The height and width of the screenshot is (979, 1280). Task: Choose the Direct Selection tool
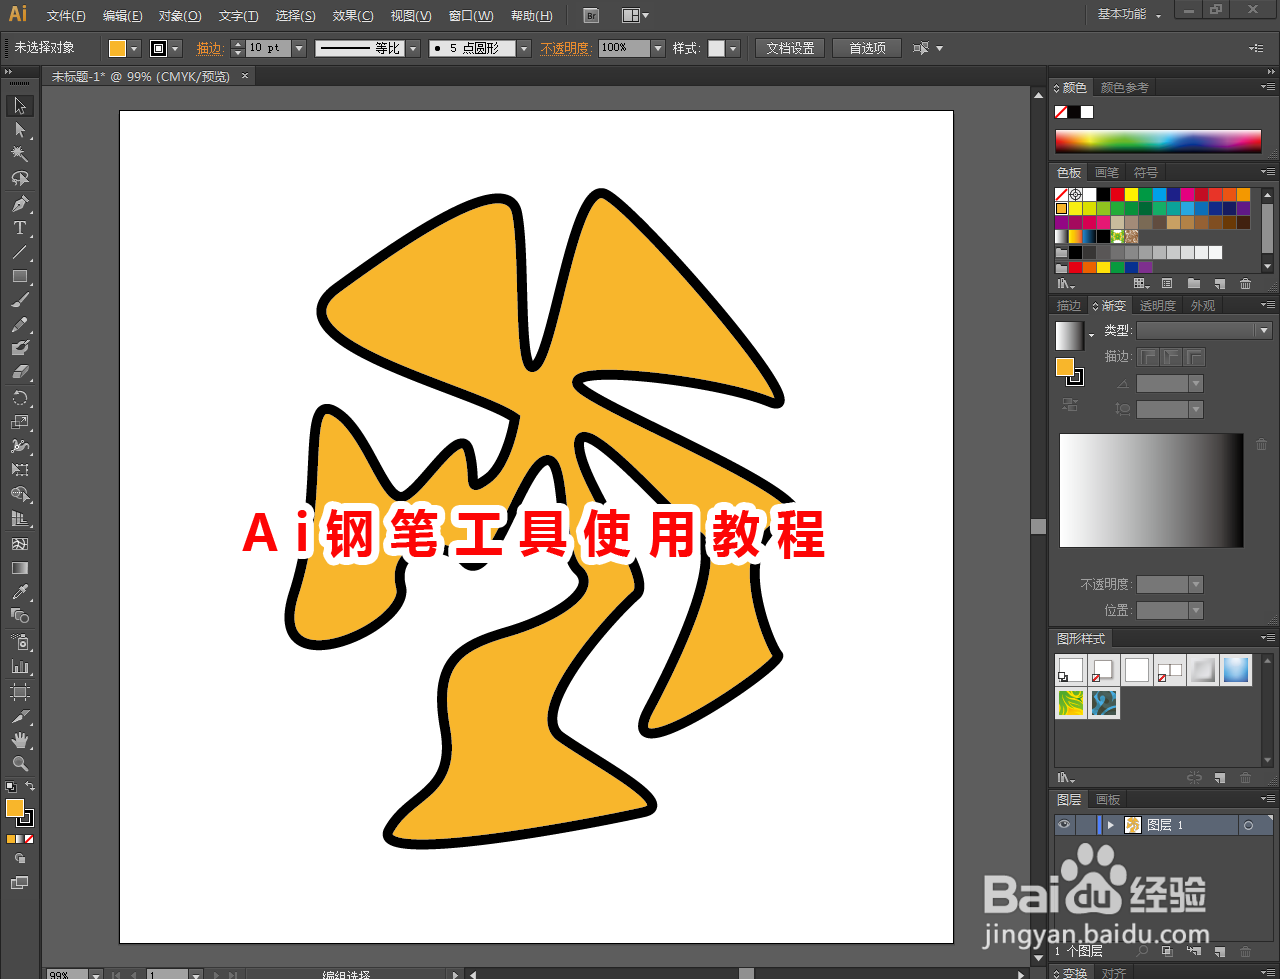click(x=18, y=129)
